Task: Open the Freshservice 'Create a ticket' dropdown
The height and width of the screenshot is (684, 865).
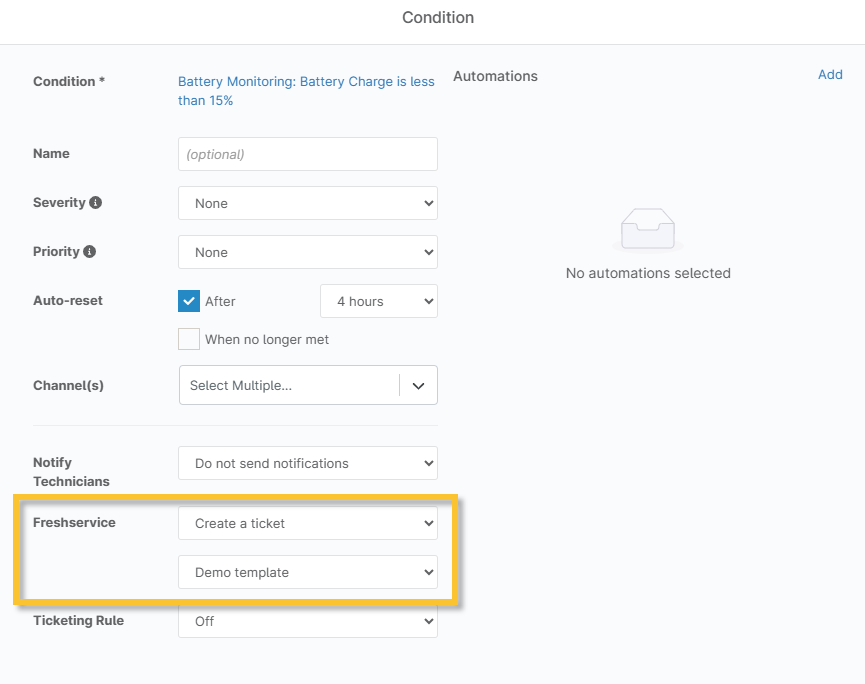Action: [x=307, y=523]
